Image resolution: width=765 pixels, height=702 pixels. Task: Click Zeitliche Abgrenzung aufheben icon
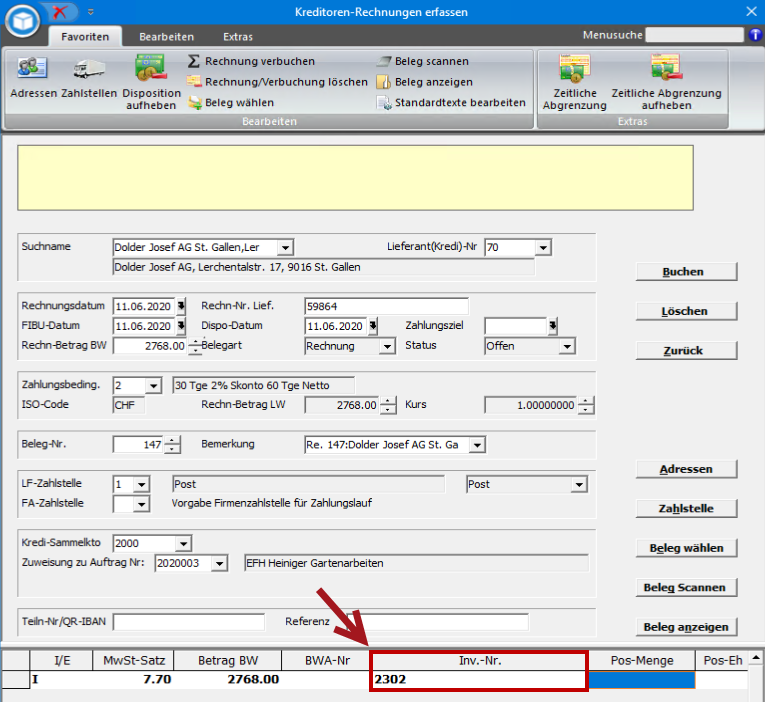coord(666,82)
